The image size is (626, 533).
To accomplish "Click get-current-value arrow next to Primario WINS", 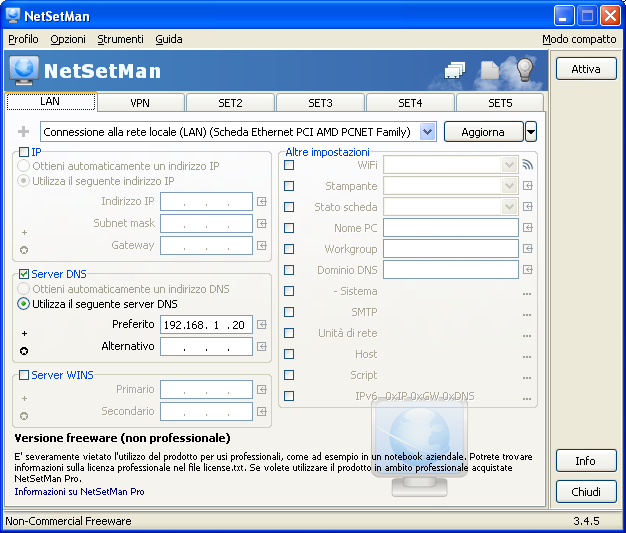I will [262, 390].
